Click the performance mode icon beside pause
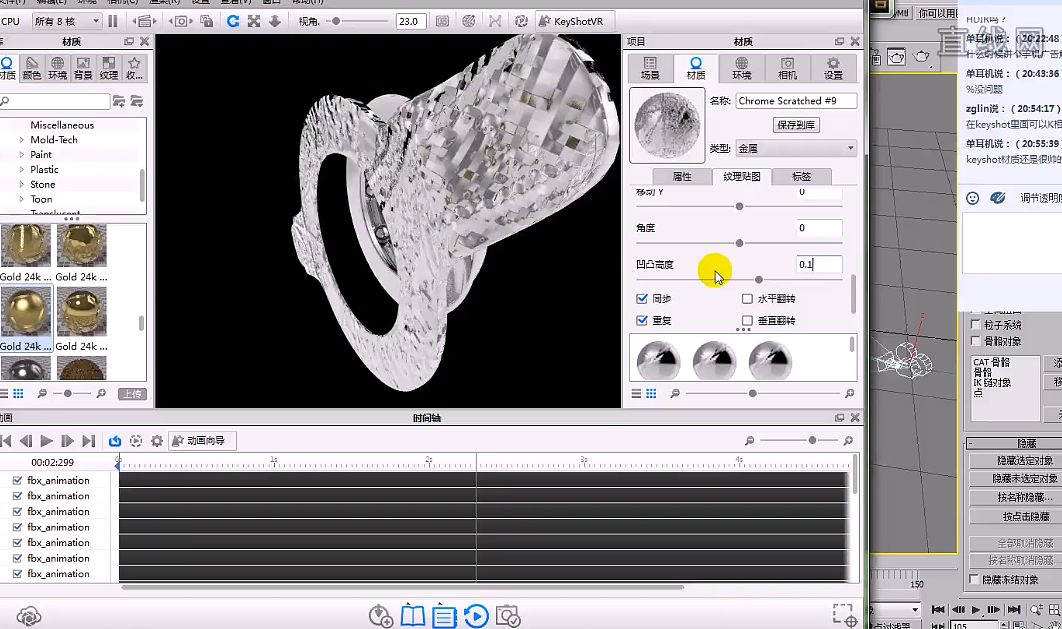 click(x=144, y=21)
